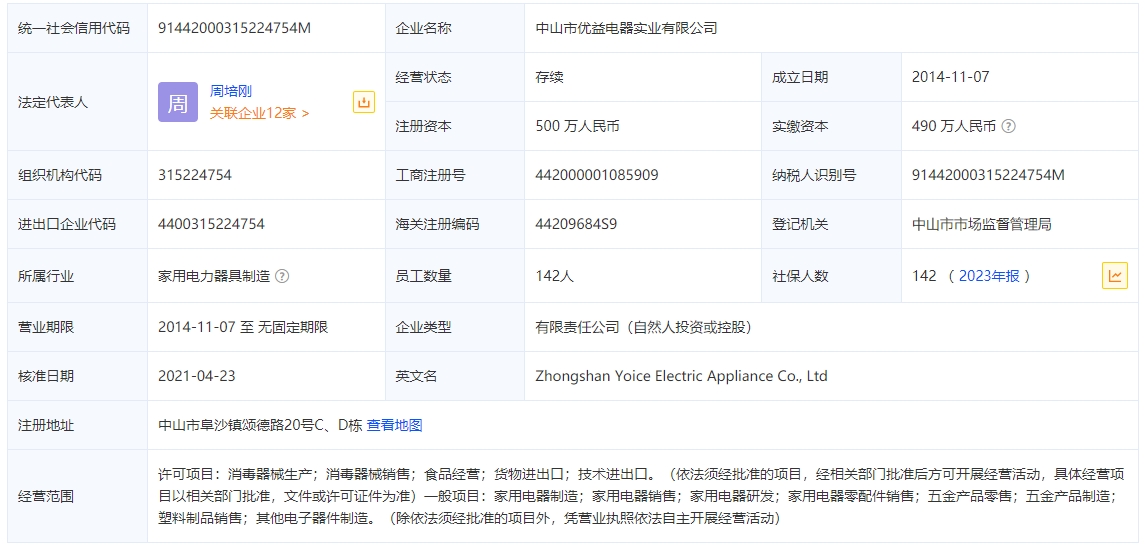Viewport: 1145px width, 548px height.
Task: Click registration authority 中山市市场监督管理局
Action: [981, 224]
